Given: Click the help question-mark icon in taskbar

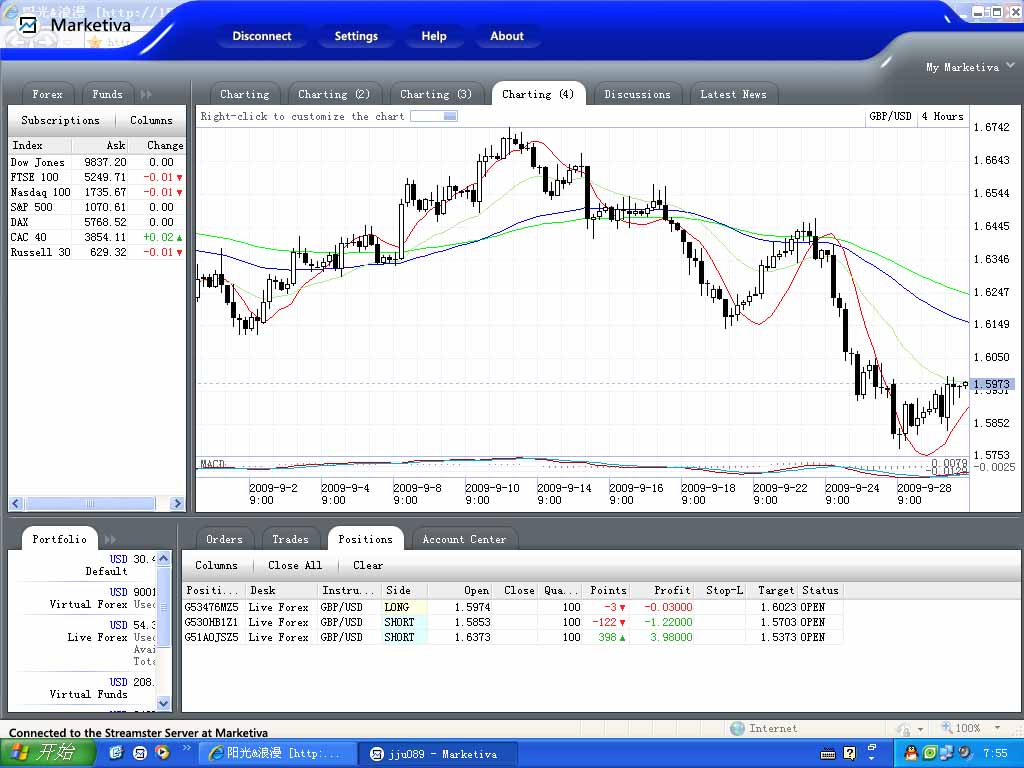Looking at the screenshot, I should [849, 752].
